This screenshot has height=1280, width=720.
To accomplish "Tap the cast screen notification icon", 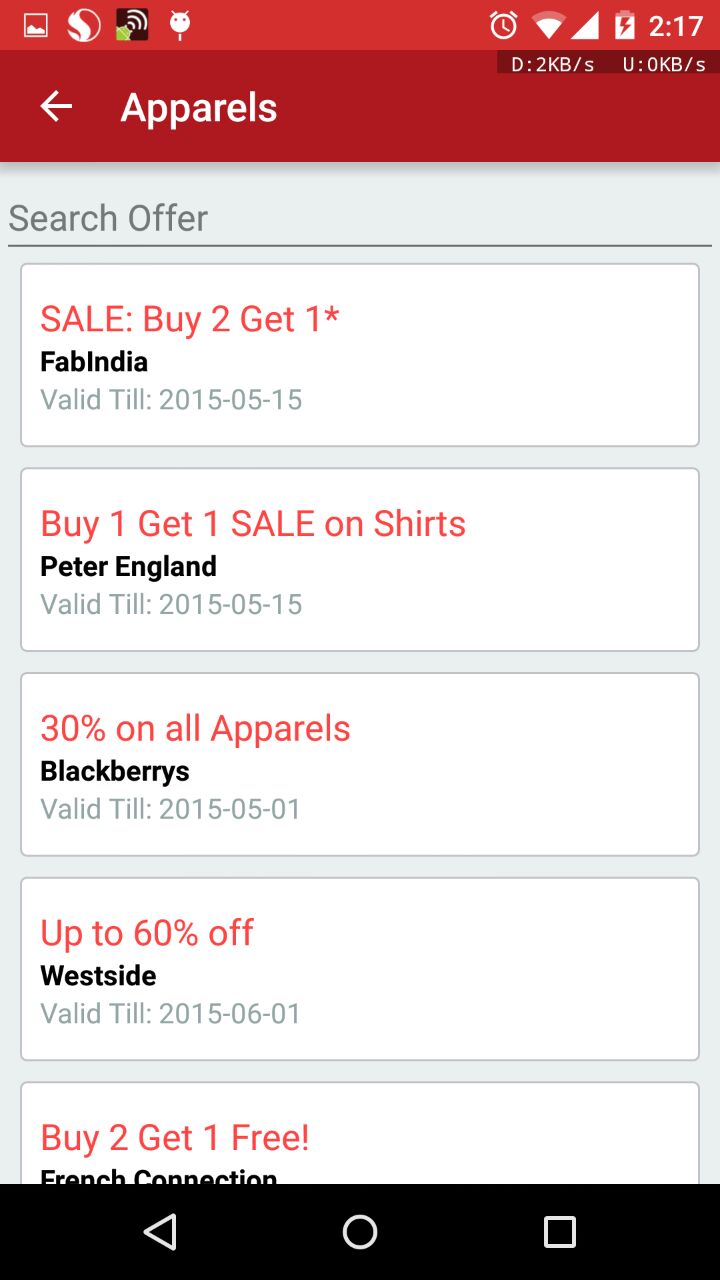I will pos(132,25).
